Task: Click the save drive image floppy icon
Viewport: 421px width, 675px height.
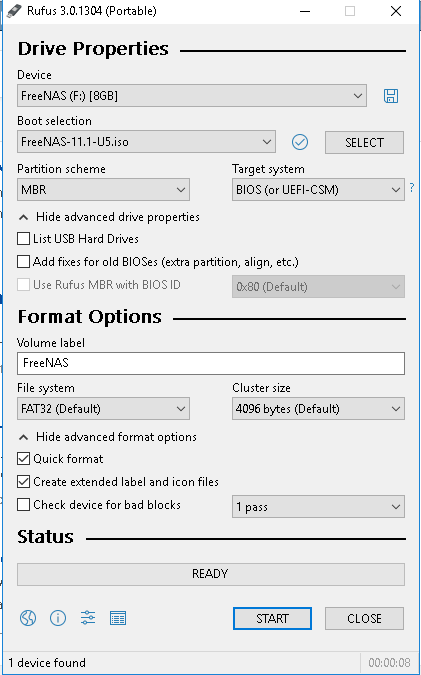Action: [x=391, y=96]
